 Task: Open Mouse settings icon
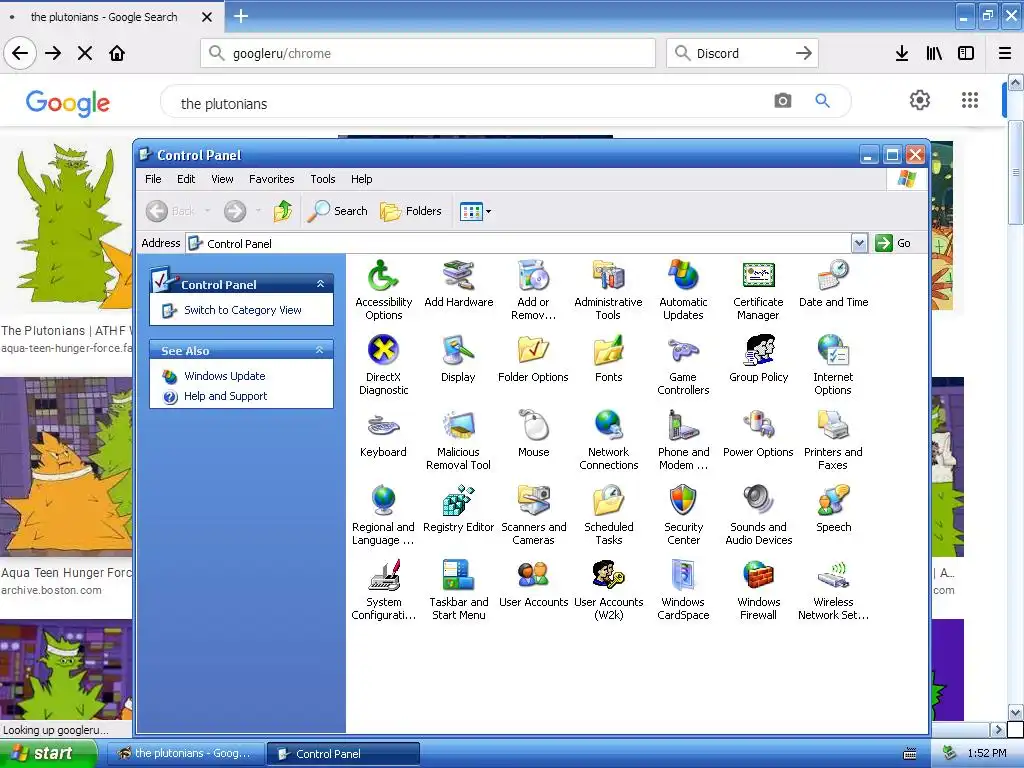pos(534,434)
